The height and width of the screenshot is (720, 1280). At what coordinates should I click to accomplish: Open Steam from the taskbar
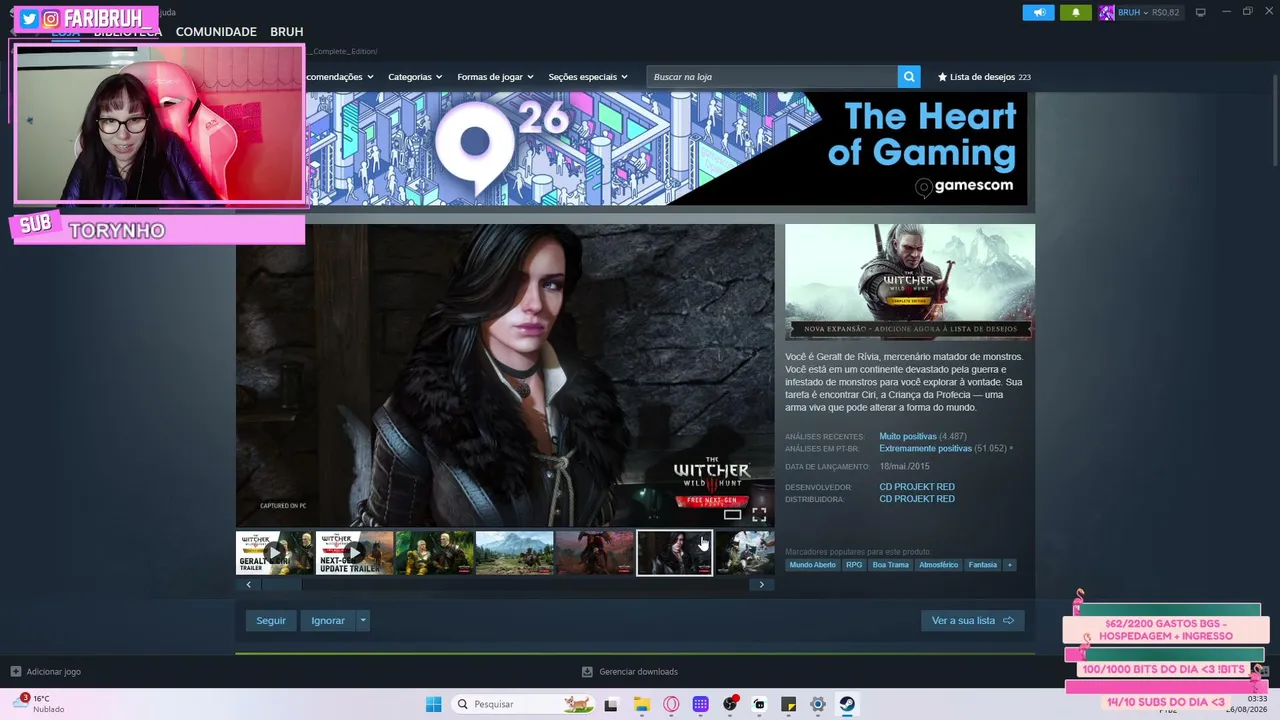[x=847, y=704]
